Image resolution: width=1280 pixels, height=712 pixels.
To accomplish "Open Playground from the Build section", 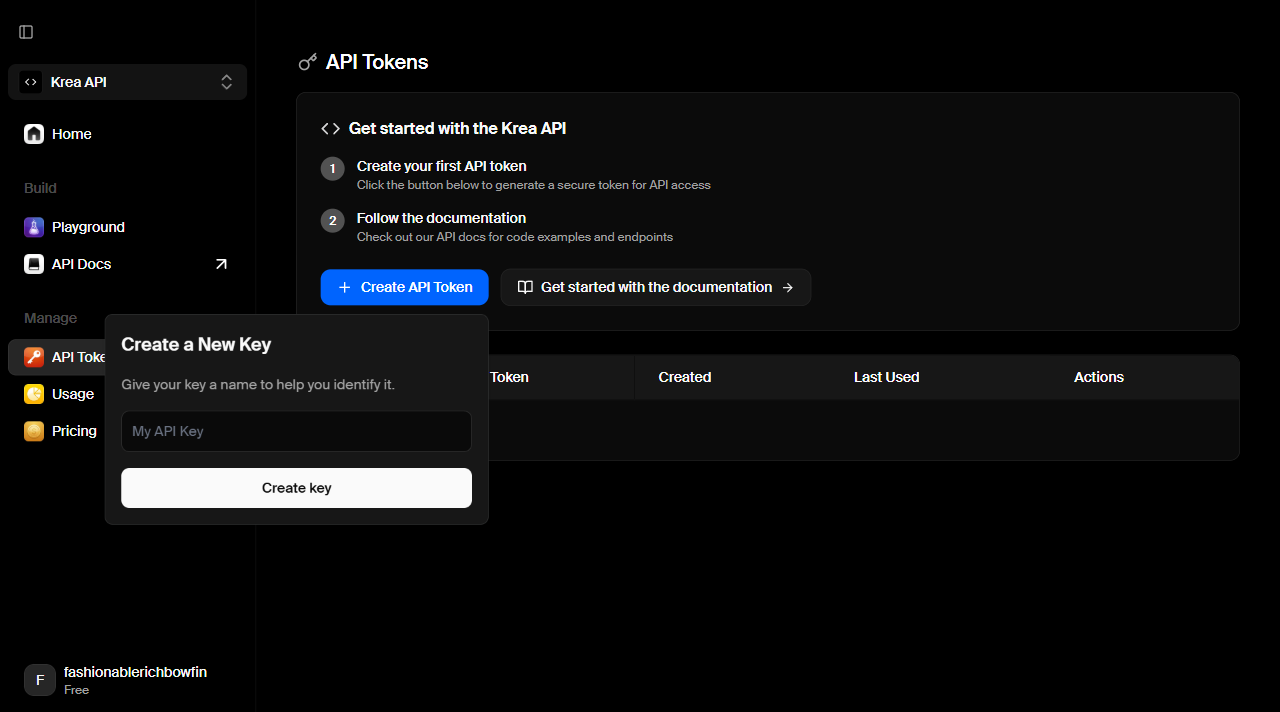I will coord(127,227).
